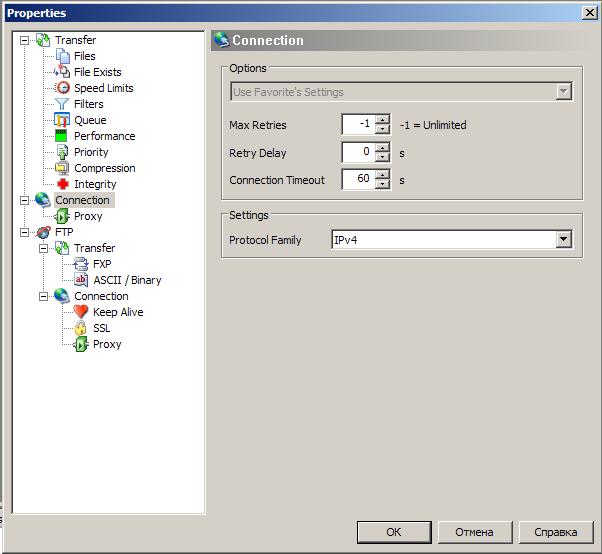Click the Proxy icon under FTP Connection
The width and height of the screenshot is (602, 554).
point(81,344)
